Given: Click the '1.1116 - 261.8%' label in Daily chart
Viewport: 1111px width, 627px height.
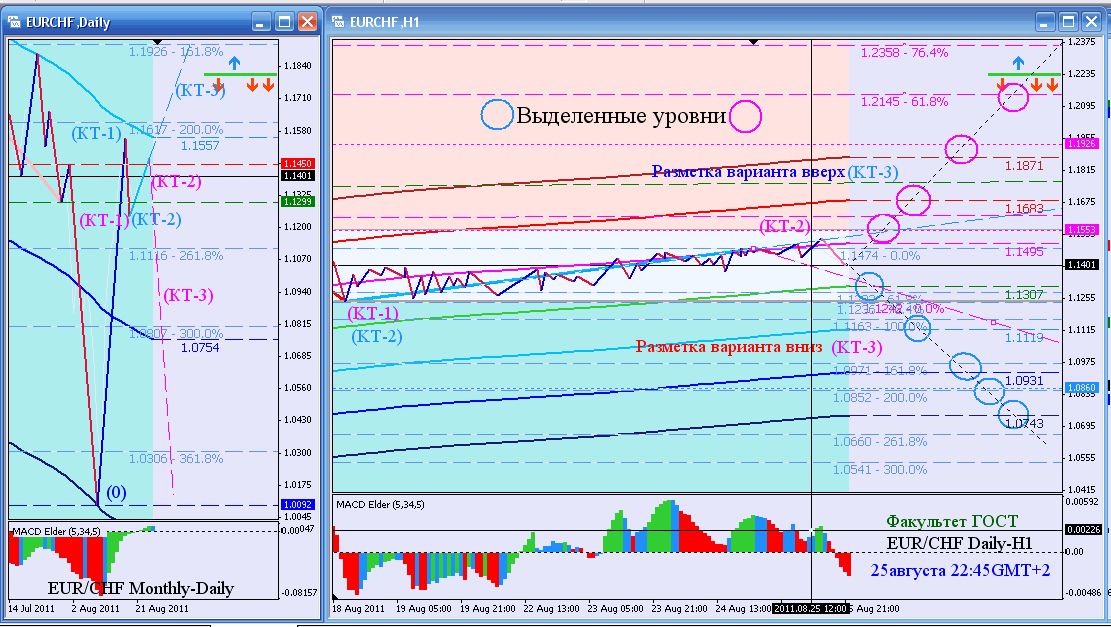Looking at the screenshot, I should [x=176, y=256].
